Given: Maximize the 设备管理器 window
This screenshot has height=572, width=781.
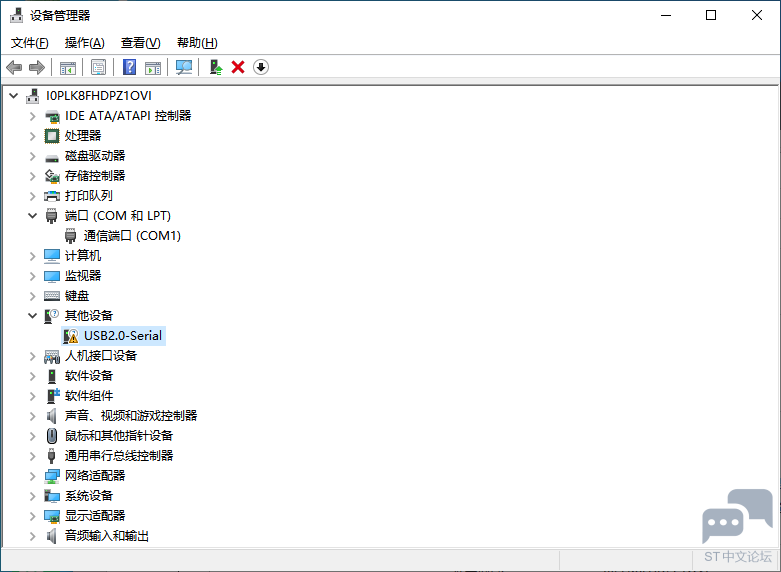Looking at the screenshot, I should (711, 15).
